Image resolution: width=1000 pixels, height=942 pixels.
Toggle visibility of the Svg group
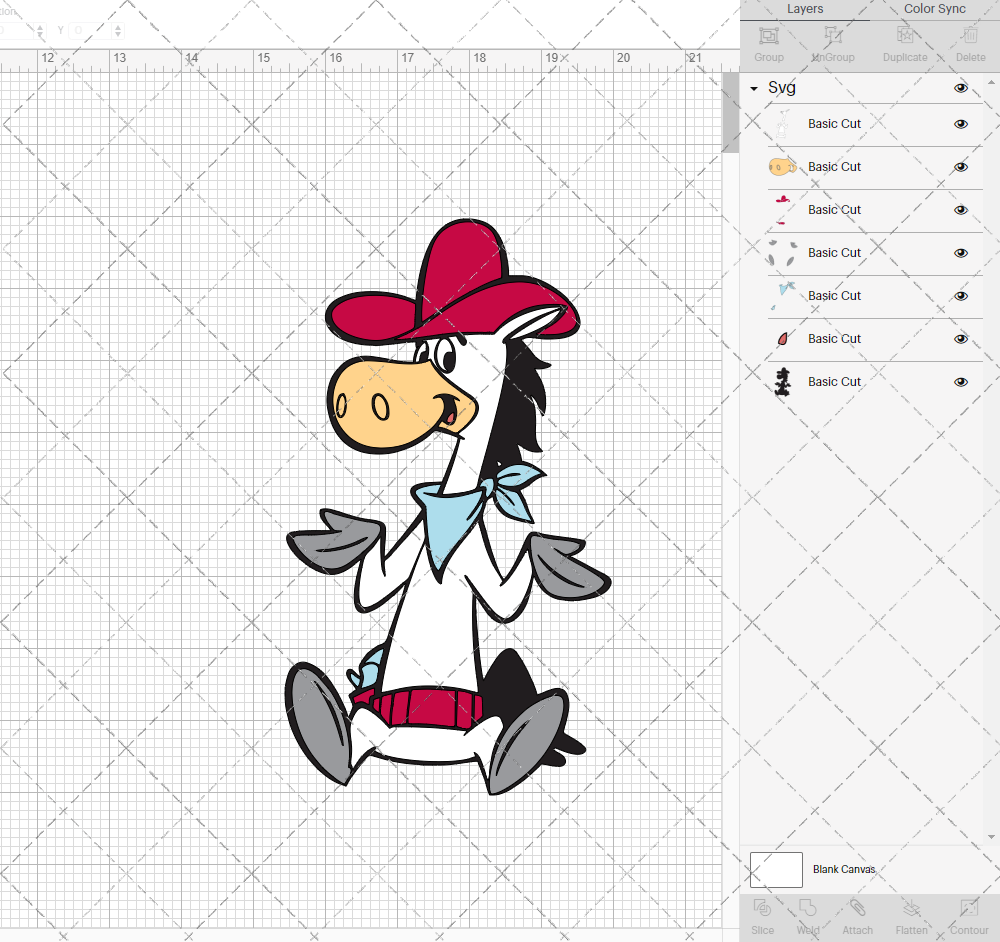[x=960, y=88]
